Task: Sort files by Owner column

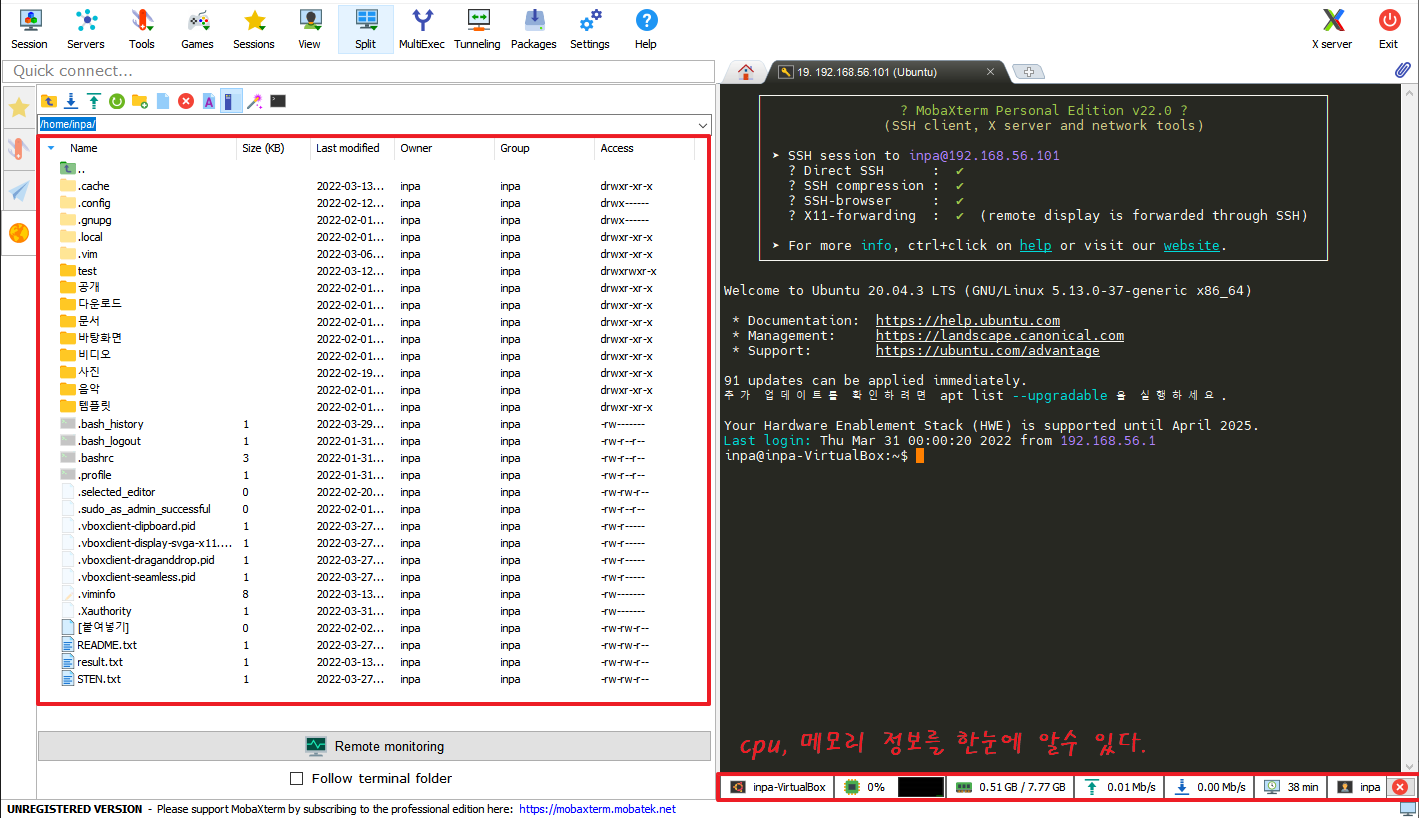Action: pyautogui.click(x=416, y=148)
